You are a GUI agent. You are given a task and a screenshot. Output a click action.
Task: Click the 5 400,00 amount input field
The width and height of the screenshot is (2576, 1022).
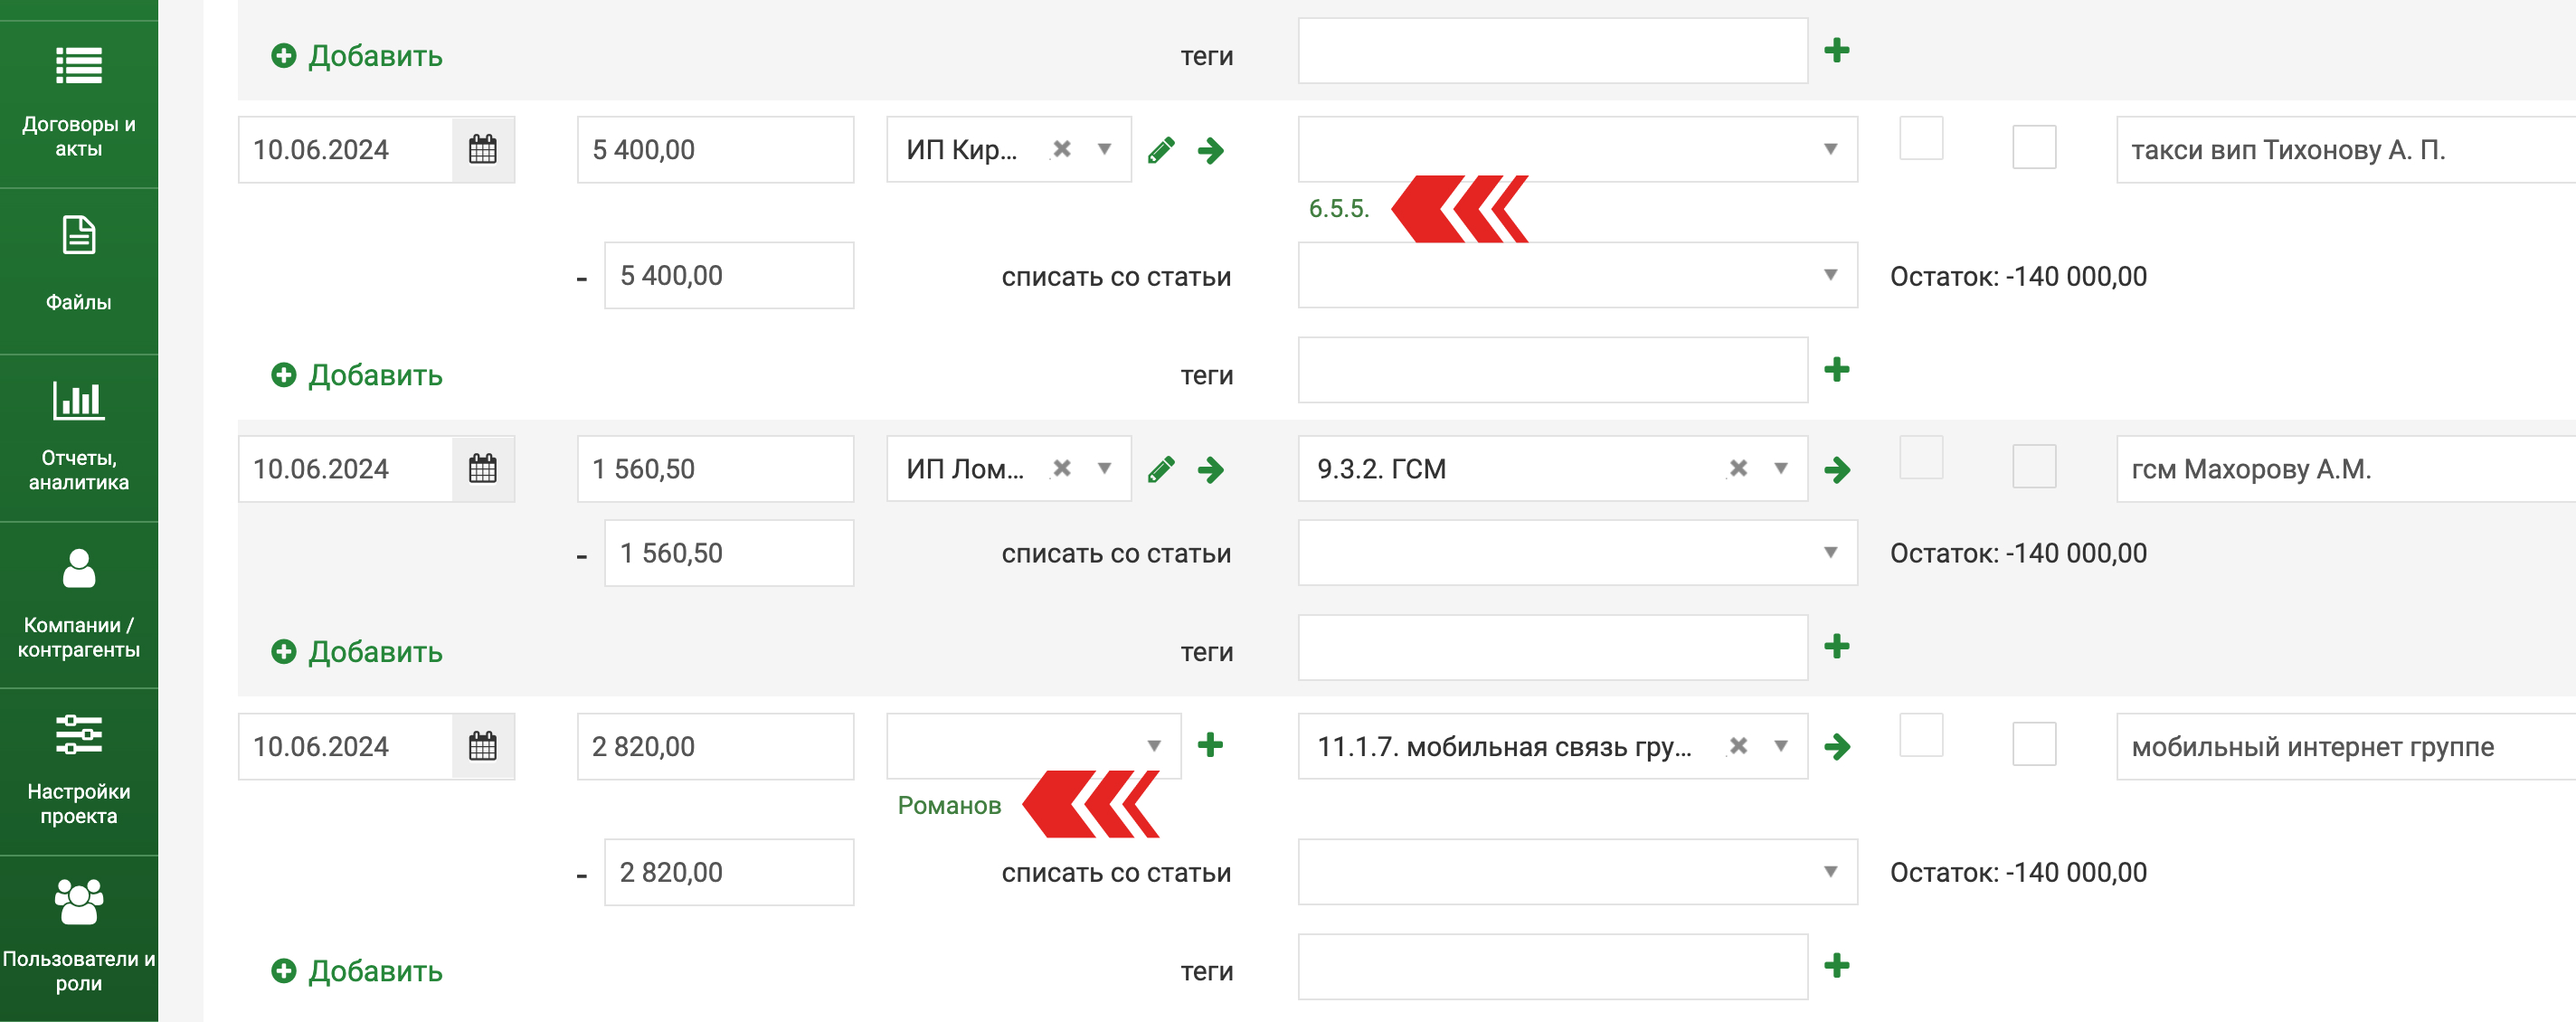click(x=715, y=150)
